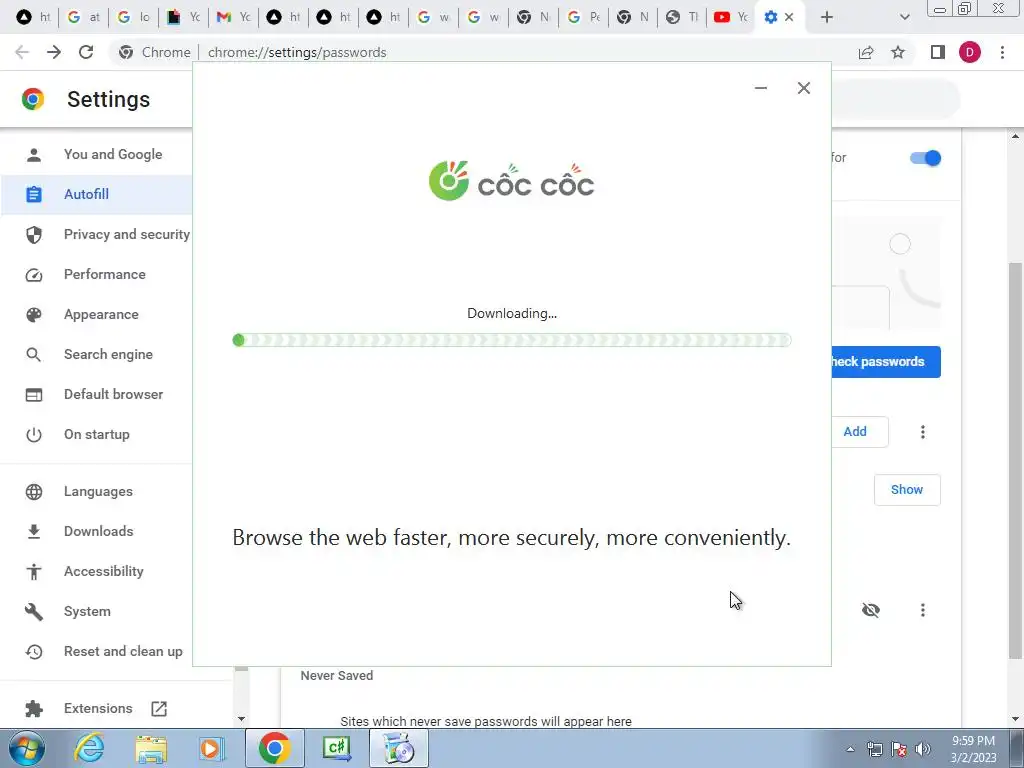Open more options next to Add
The image size is (1024, 768).
click(x=923, y=432)
